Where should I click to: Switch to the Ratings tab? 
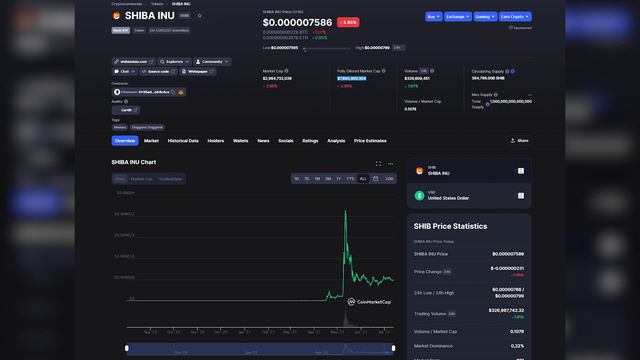310,141
